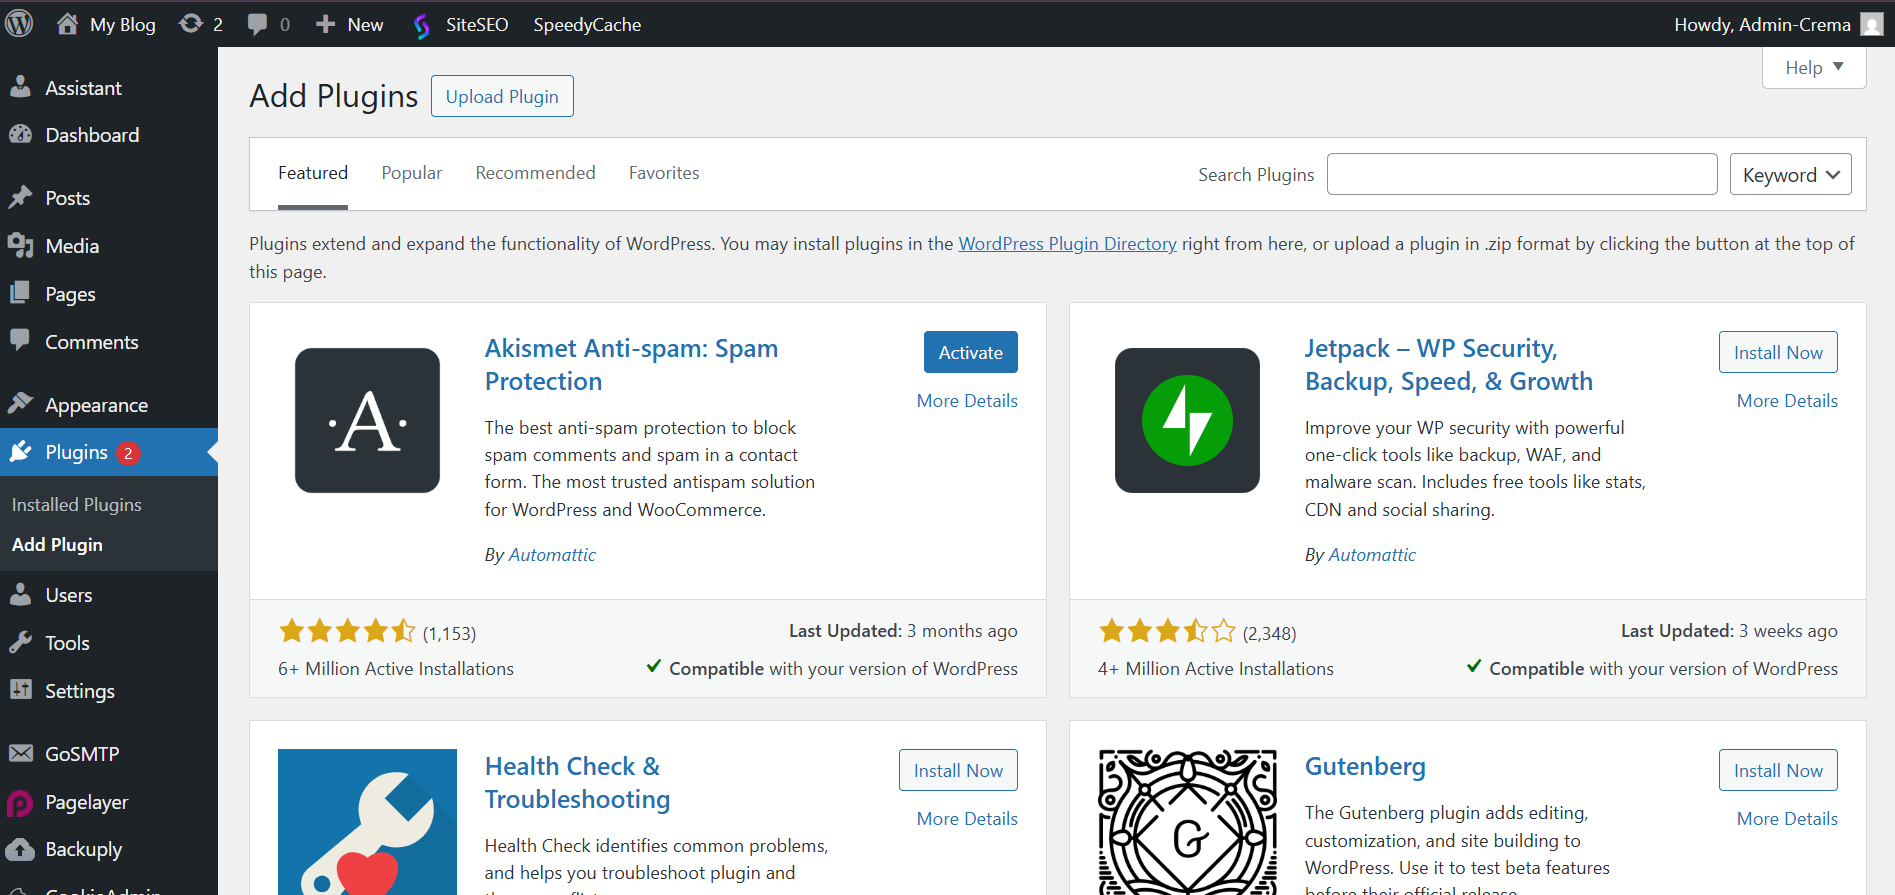Open Health Check & Troubleshooting title link
The height and width of the screenshot is (895, 1895).
577,782
